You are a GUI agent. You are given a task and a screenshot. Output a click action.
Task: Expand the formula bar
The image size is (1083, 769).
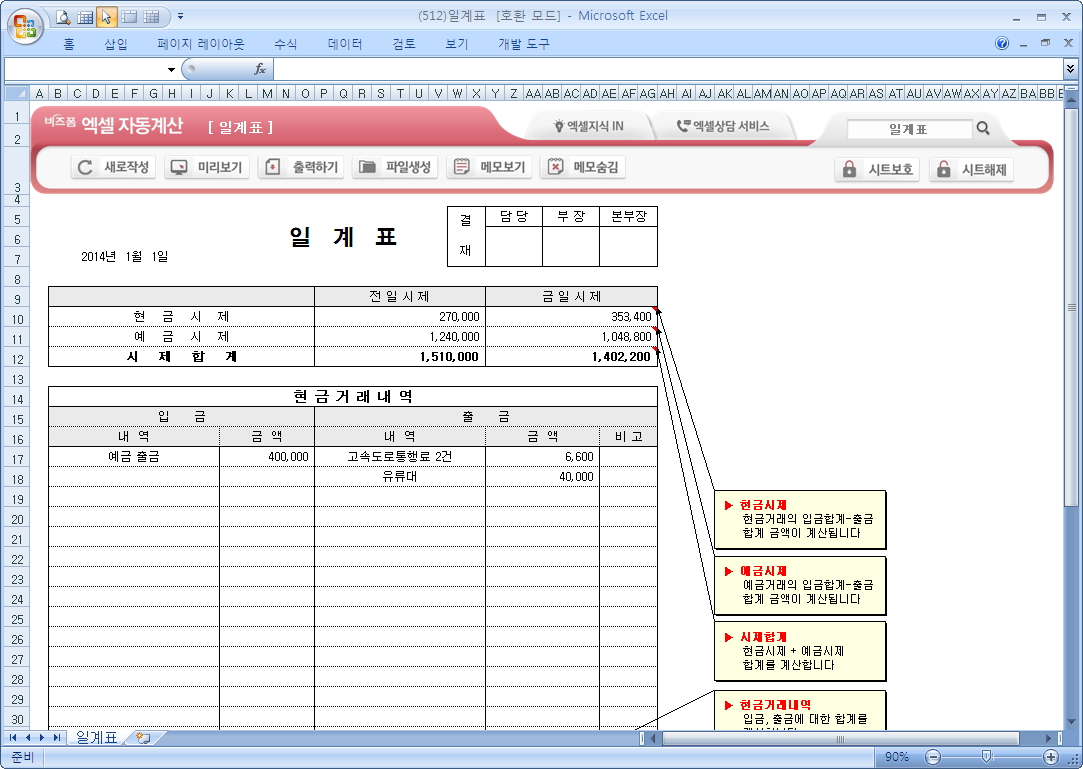click(1071, 69)
